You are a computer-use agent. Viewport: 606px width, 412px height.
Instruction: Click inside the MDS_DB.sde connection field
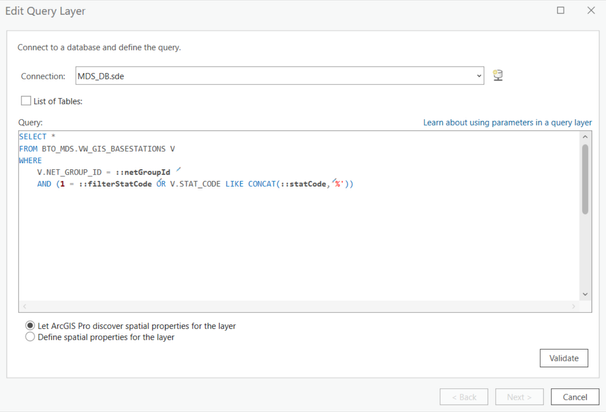pos(275,76)
